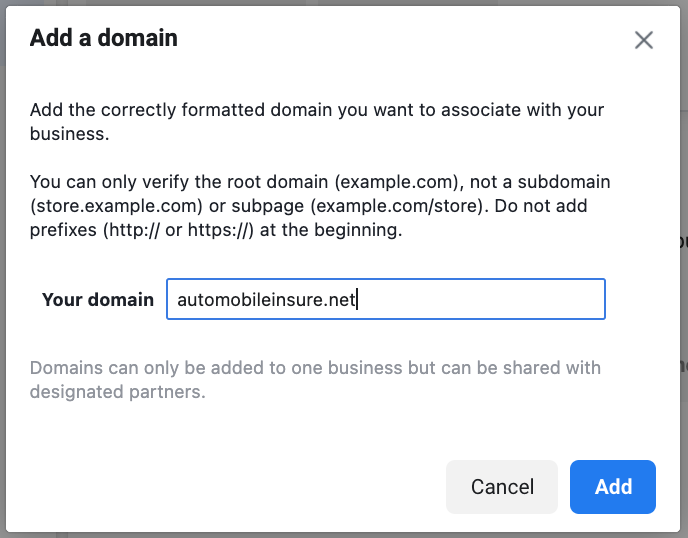This screenshot has width=688, height=538.
Task: Click the 'Add a domain' heading
Action: (x=104, y=38)
